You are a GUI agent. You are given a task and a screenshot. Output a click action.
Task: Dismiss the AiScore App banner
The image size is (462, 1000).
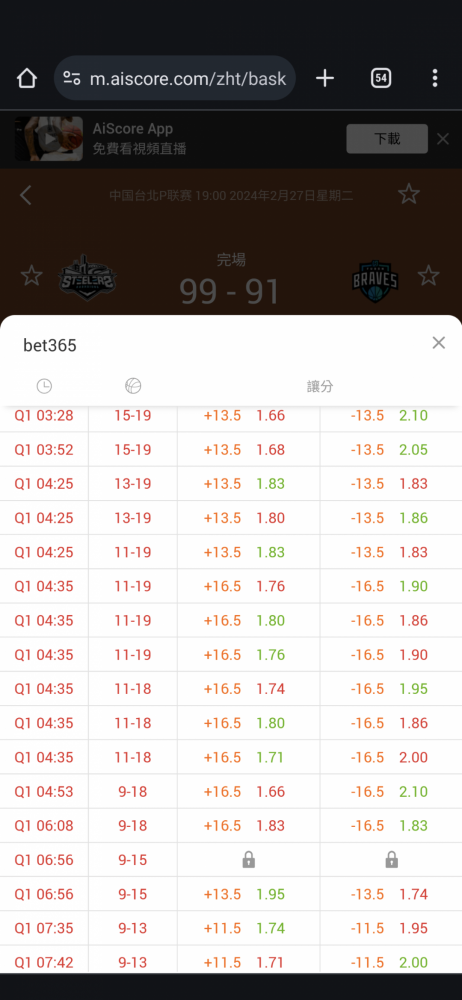443,138
